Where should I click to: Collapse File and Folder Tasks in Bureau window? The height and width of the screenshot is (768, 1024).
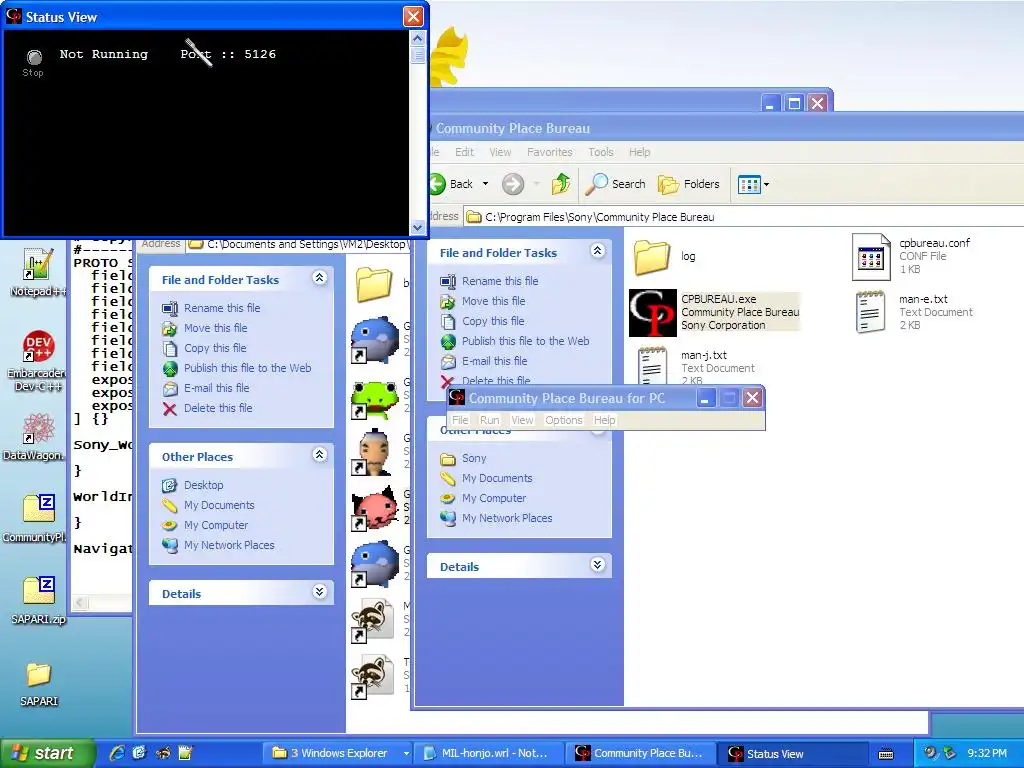point(597,251)
